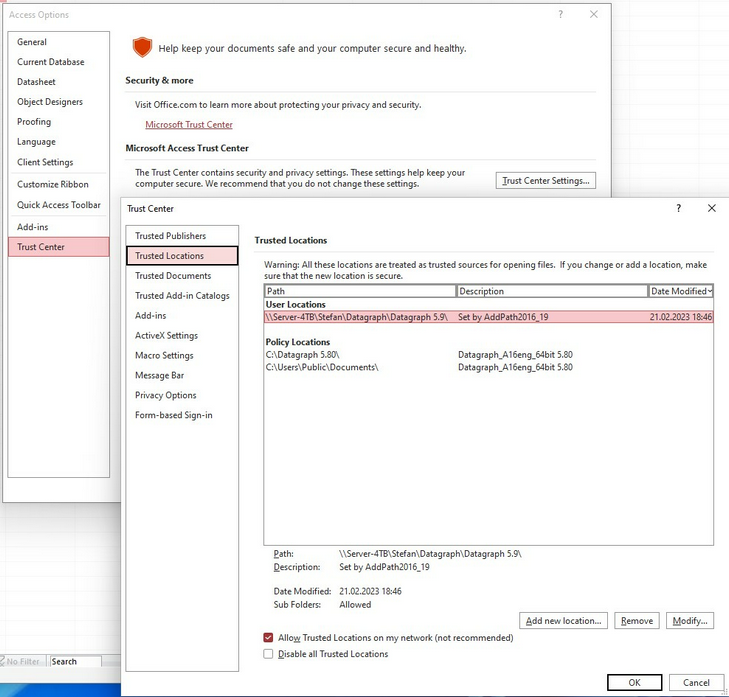Click the Modify button
The width and height of the screenshot is (729, 697).
[x=689, y=621]
